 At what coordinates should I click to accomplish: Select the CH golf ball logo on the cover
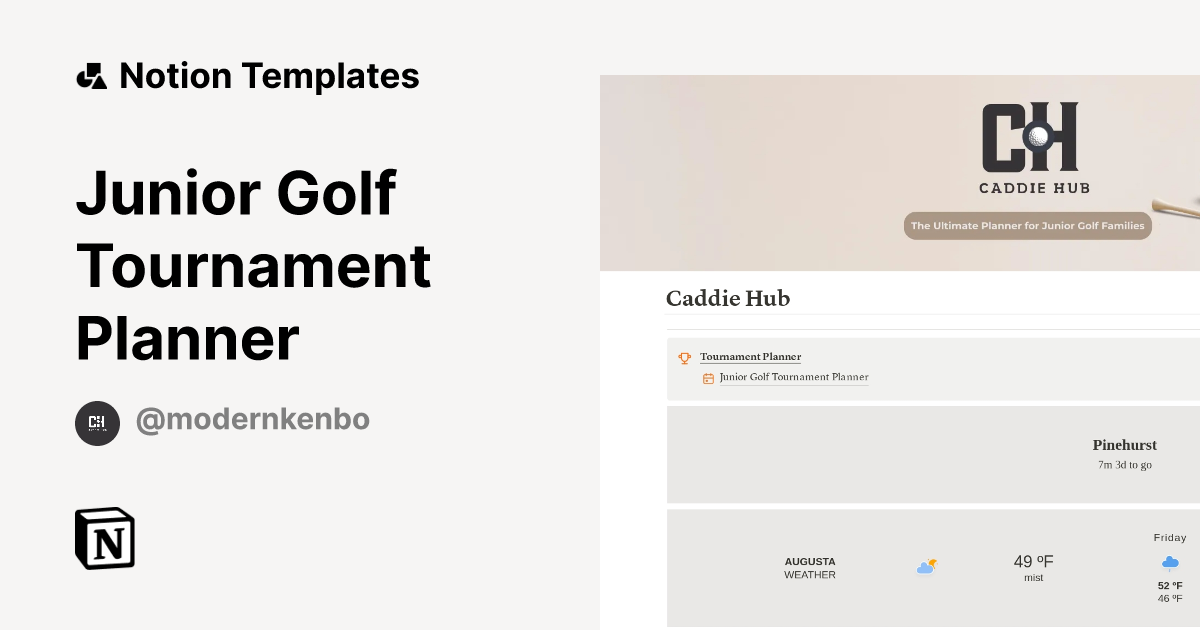tap(1034, 138)
